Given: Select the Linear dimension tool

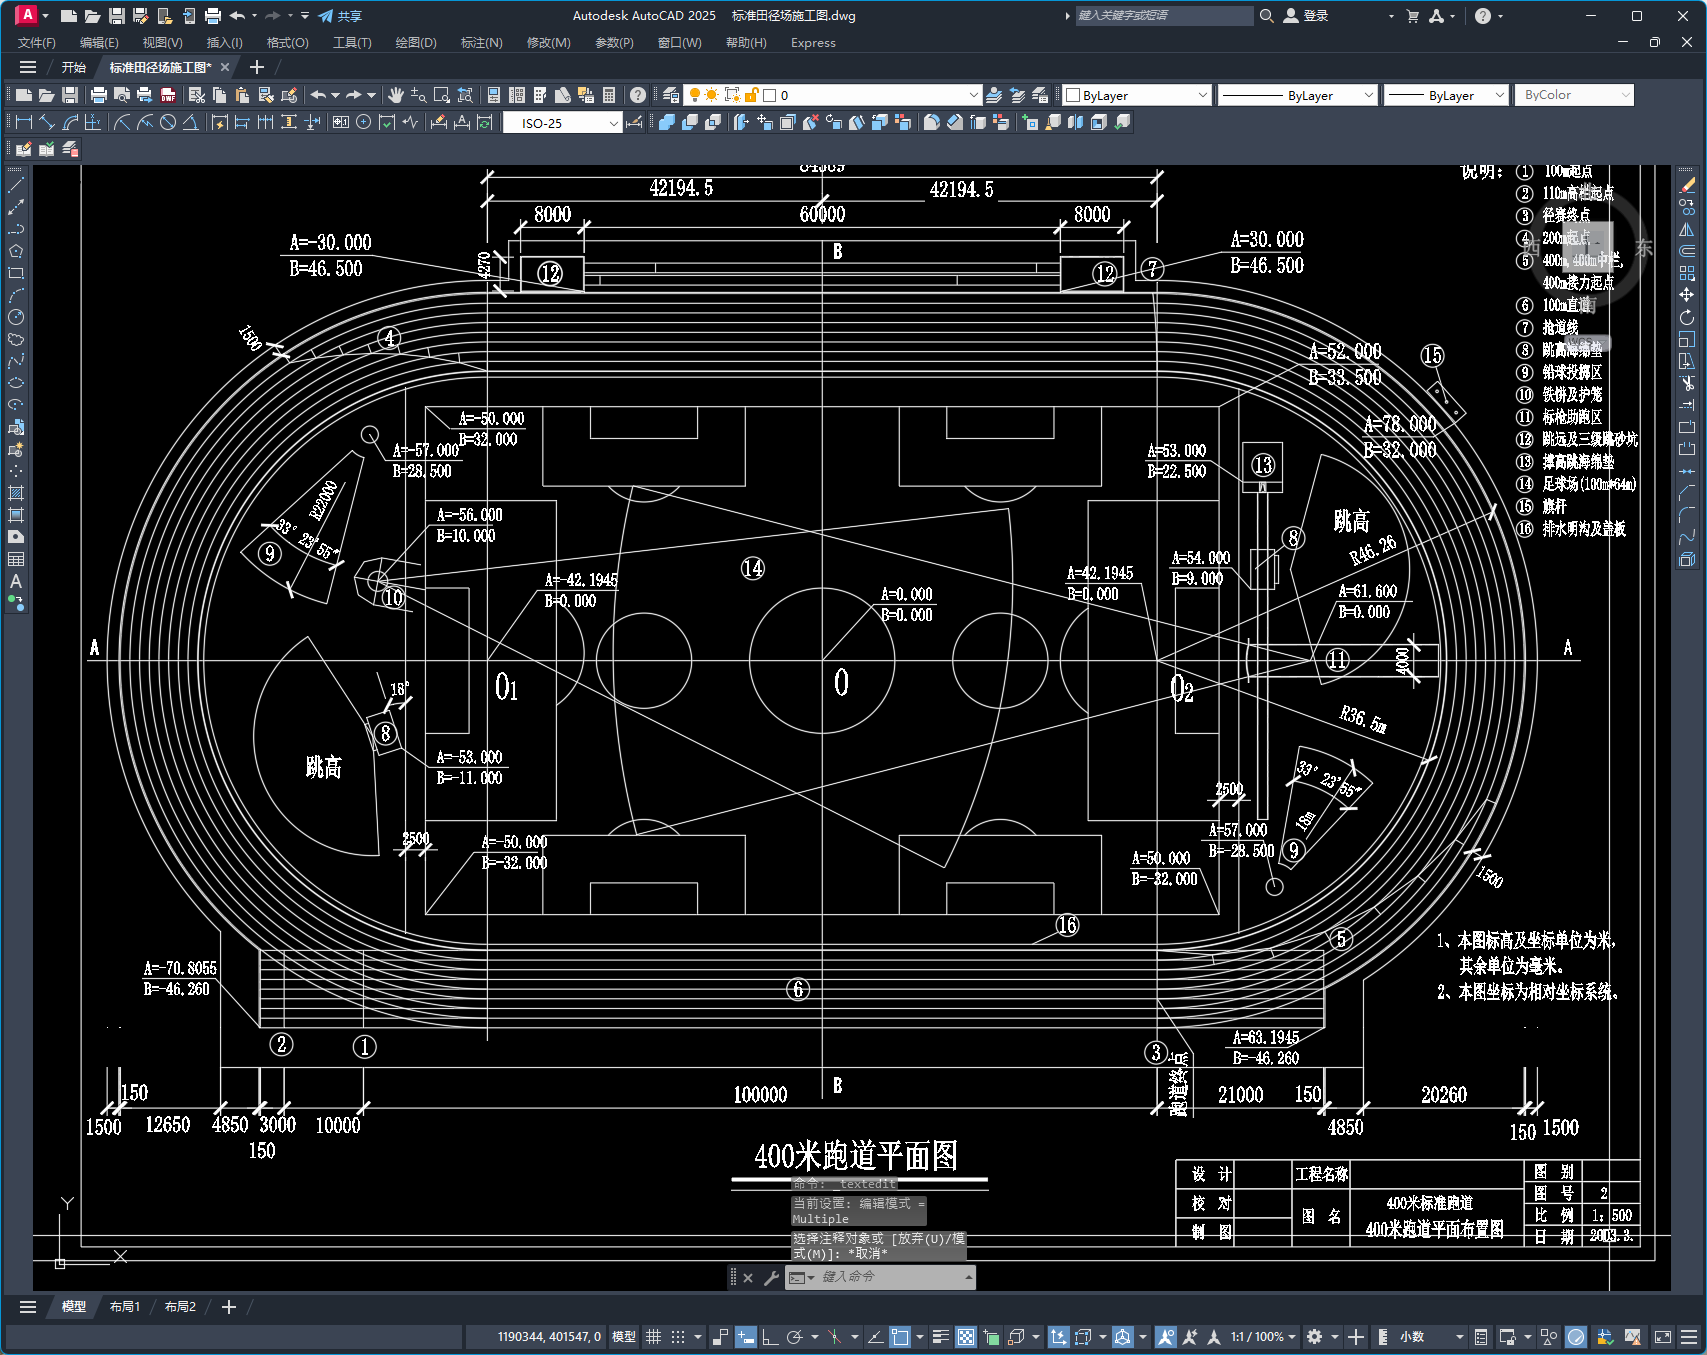Looking at the screenshot, I should [x=24, y=122].
